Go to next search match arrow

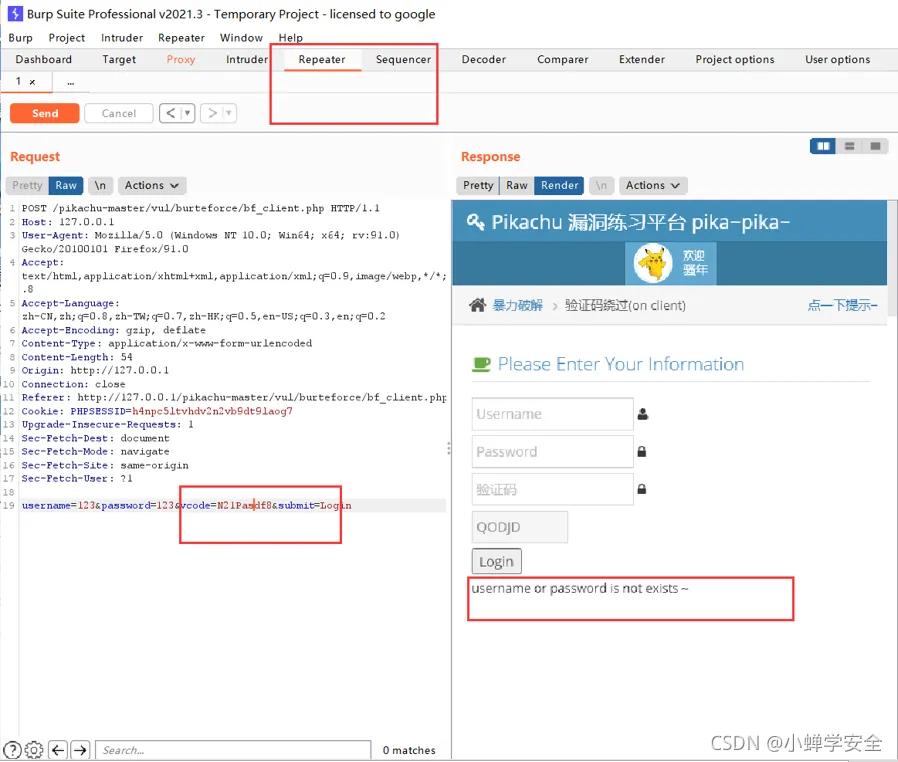click(80, 749)
